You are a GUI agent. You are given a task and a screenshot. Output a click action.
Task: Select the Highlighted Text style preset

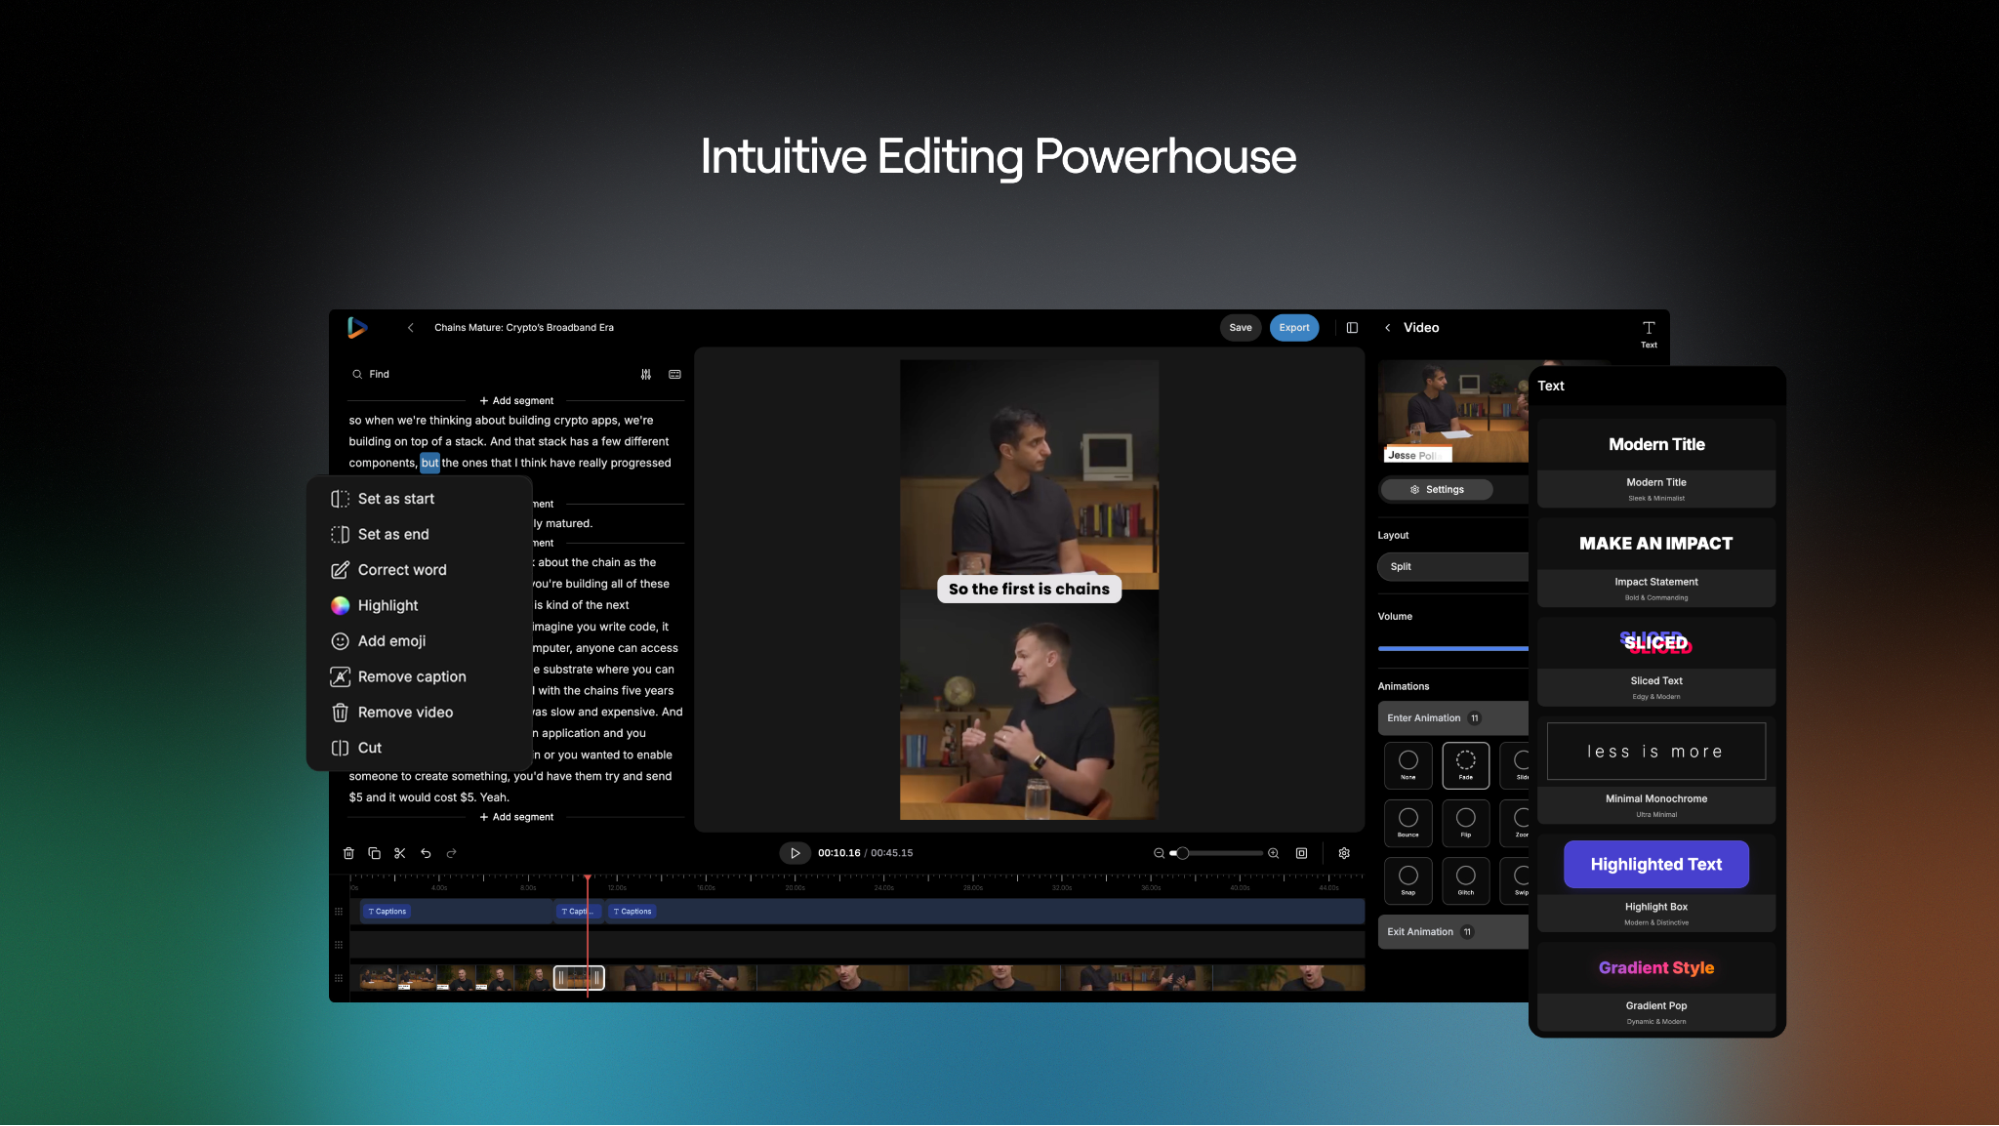[1655, 864]
